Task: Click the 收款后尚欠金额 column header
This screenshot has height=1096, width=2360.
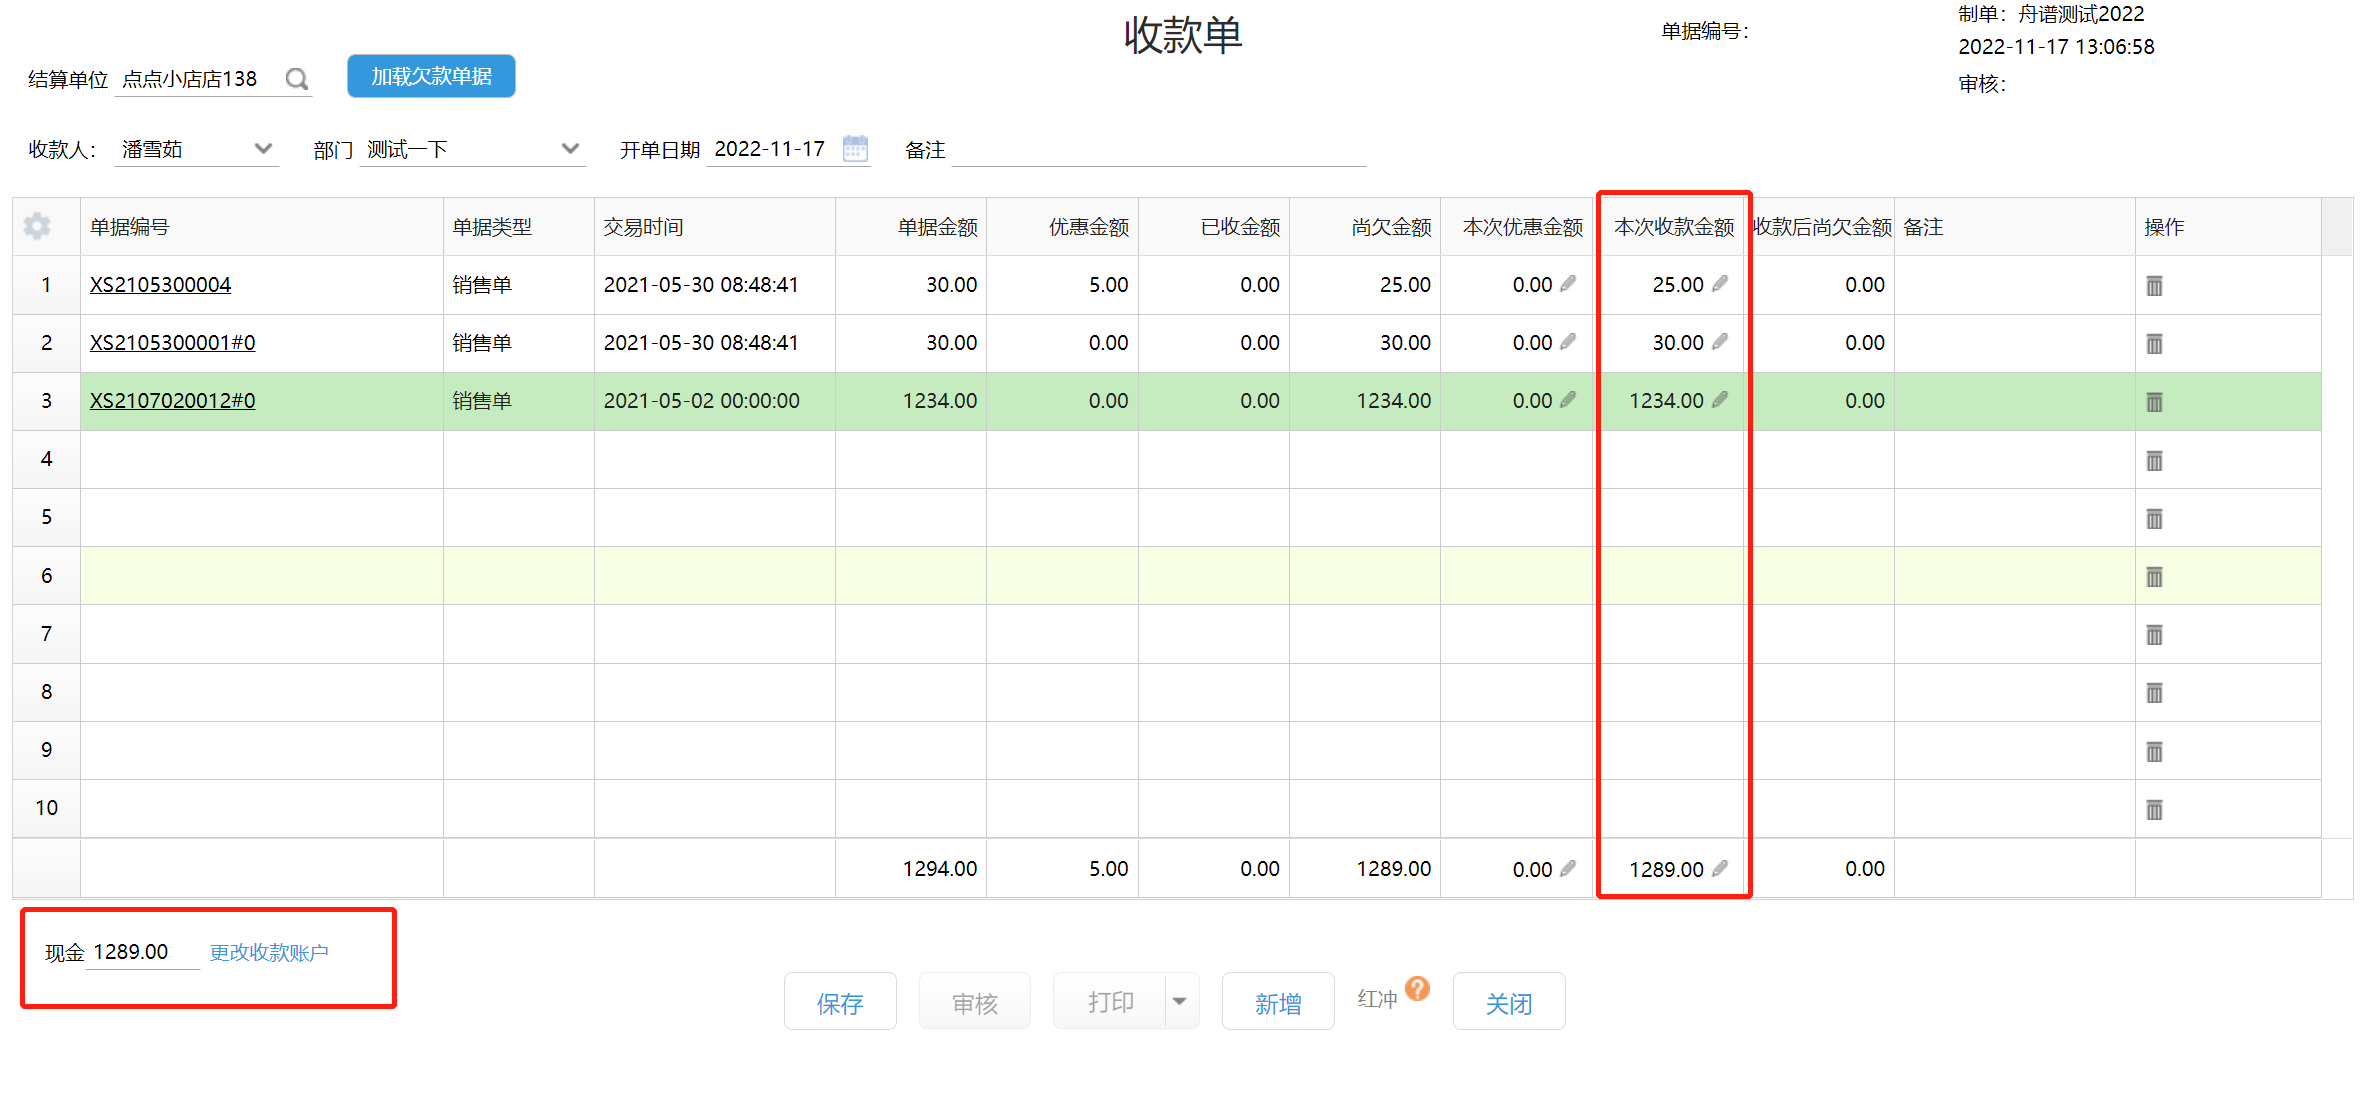Action: (x=1822, y=227)
